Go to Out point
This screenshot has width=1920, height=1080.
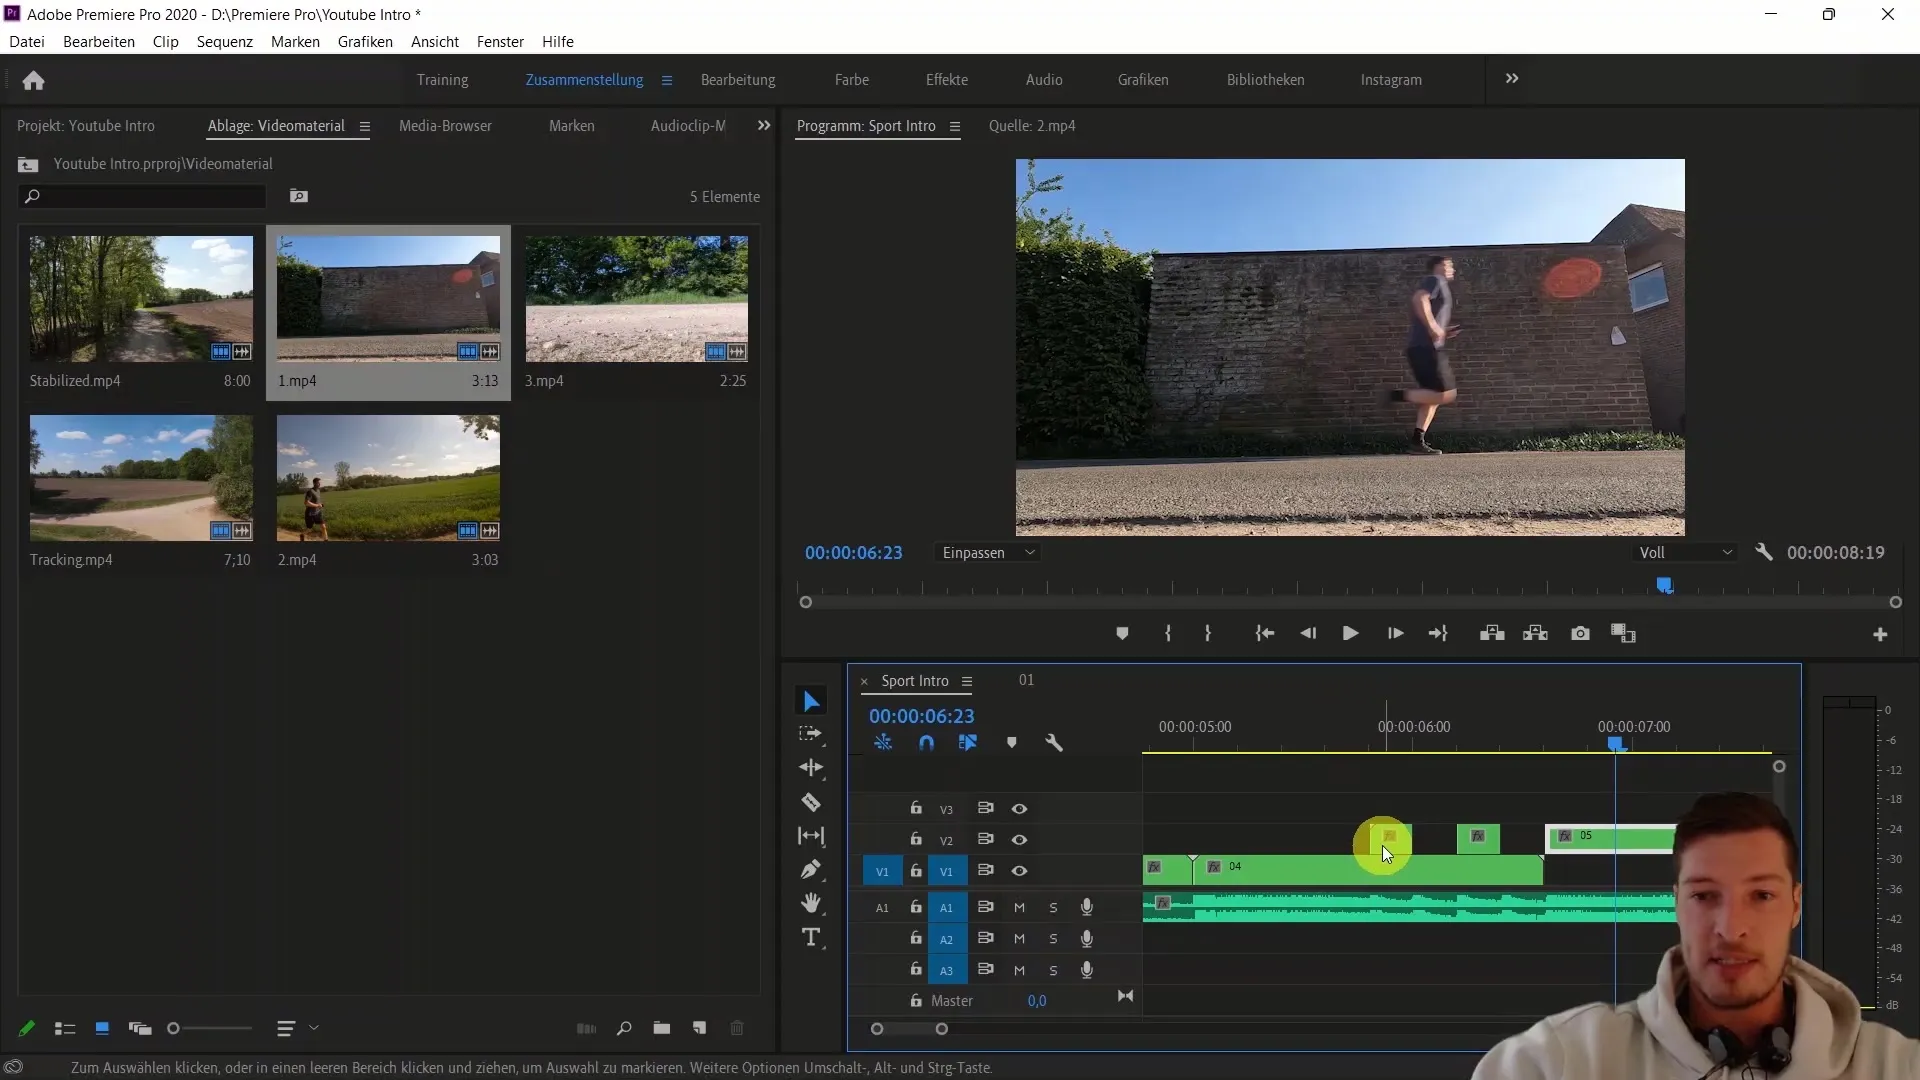(1438, 634)
